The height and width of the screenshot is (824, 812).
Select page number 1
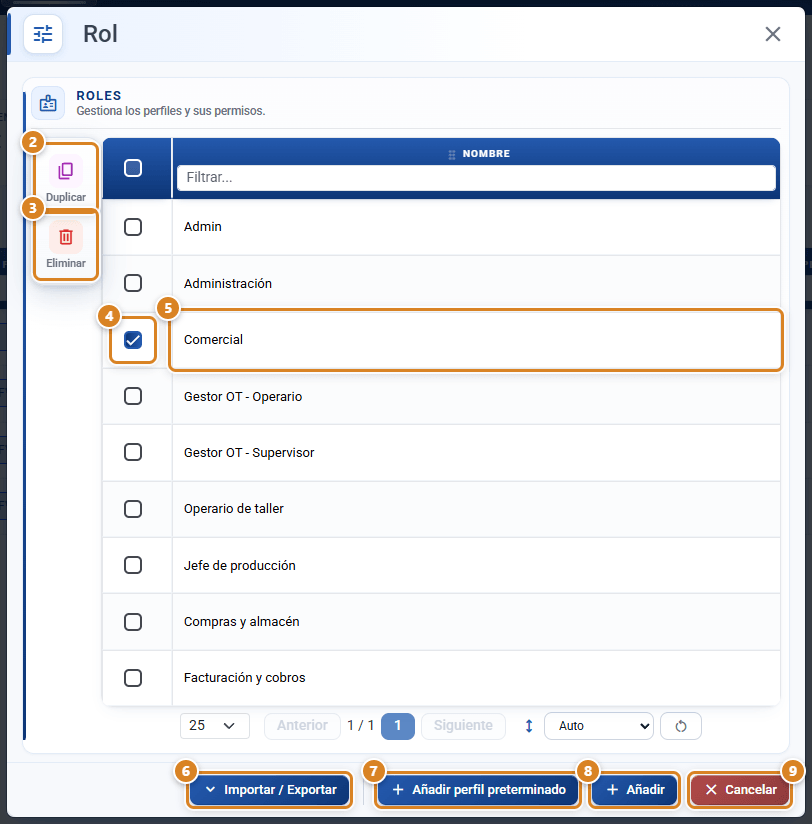(398, 726)
